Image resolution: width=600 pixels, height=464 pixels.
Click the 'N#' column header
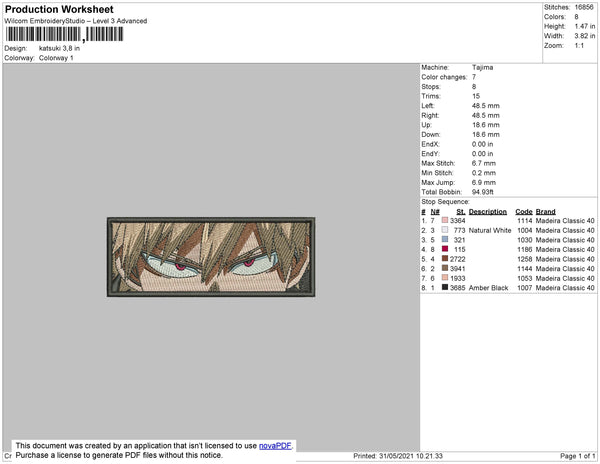tap(435, 212)
